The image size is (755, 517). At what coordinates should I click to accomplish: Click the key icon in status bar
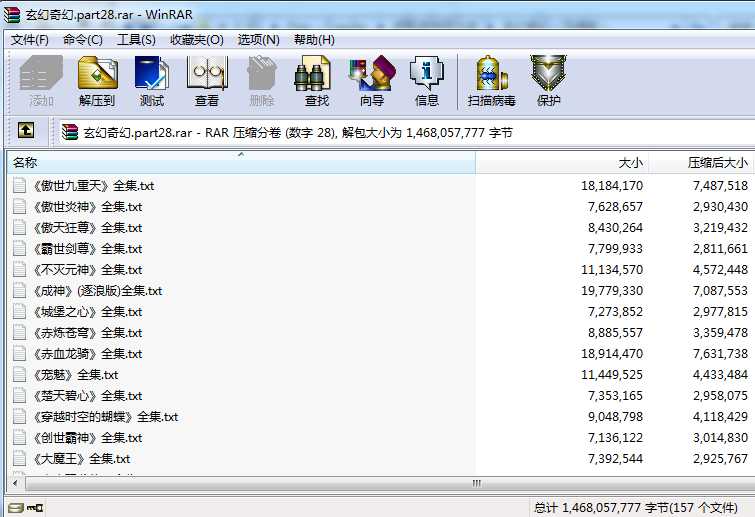[35, 508]
